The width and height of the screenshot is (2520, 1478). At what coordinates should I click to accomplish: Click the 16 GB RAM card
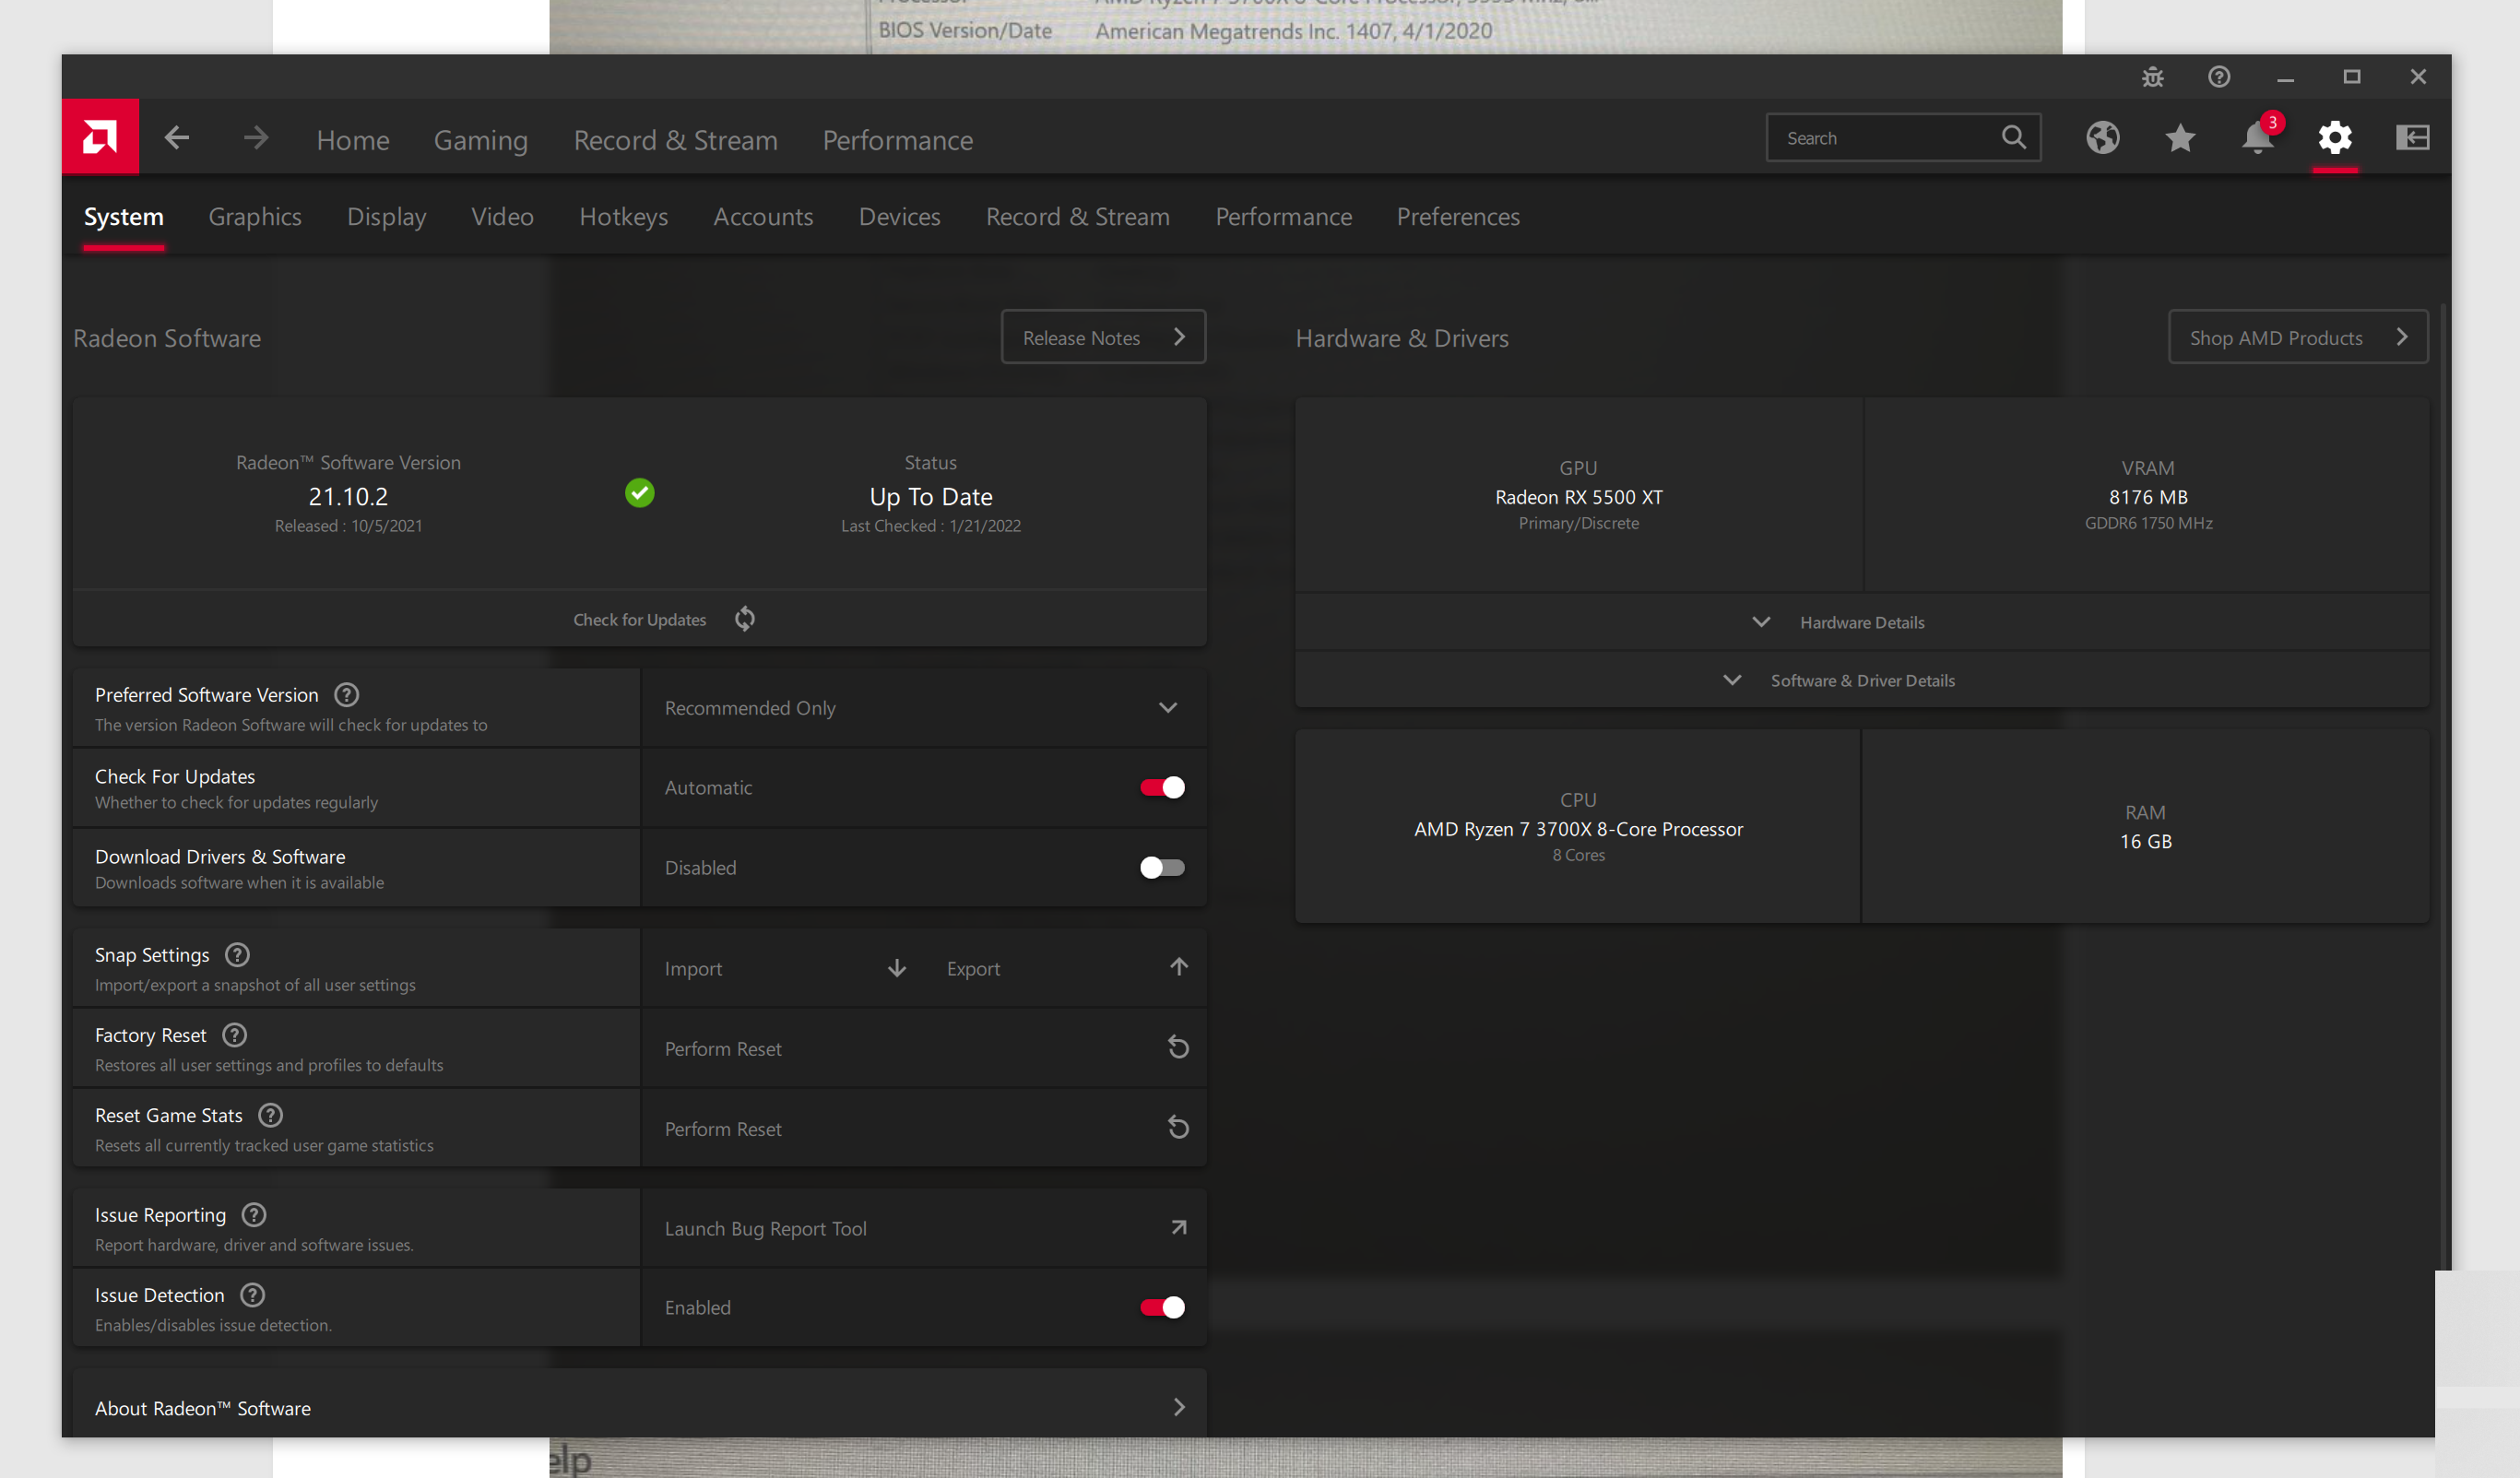coord(2146,826)
